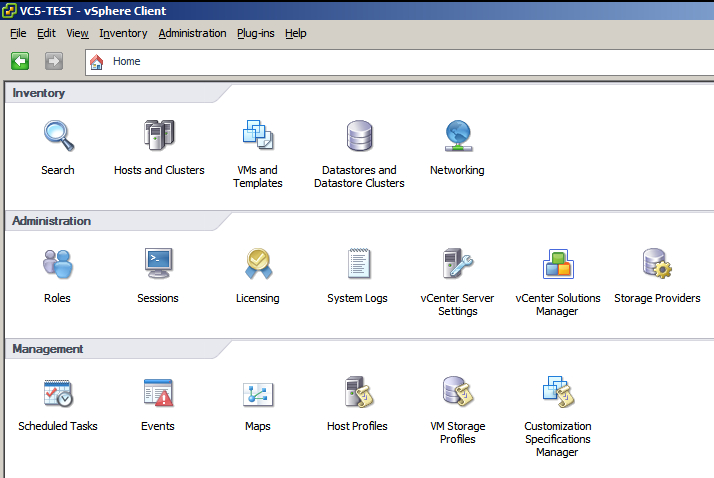Open the Search inventory icon
This screenshot has width=714, height=478.
pyautogui.click(x=59, y=135)
